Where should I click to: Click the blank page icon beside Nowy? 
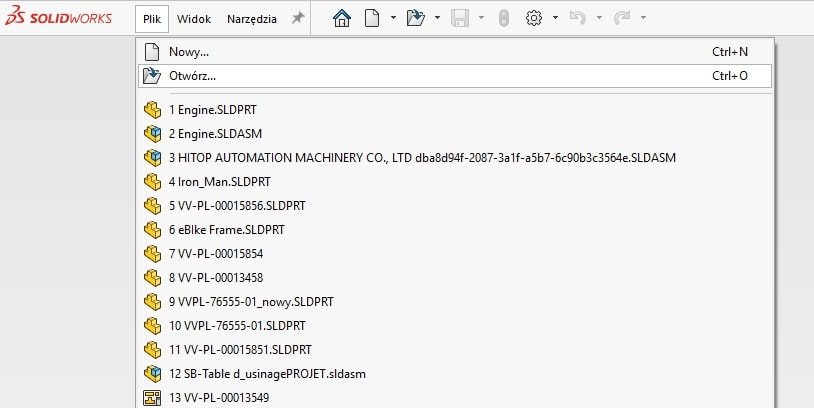[152, 52]
